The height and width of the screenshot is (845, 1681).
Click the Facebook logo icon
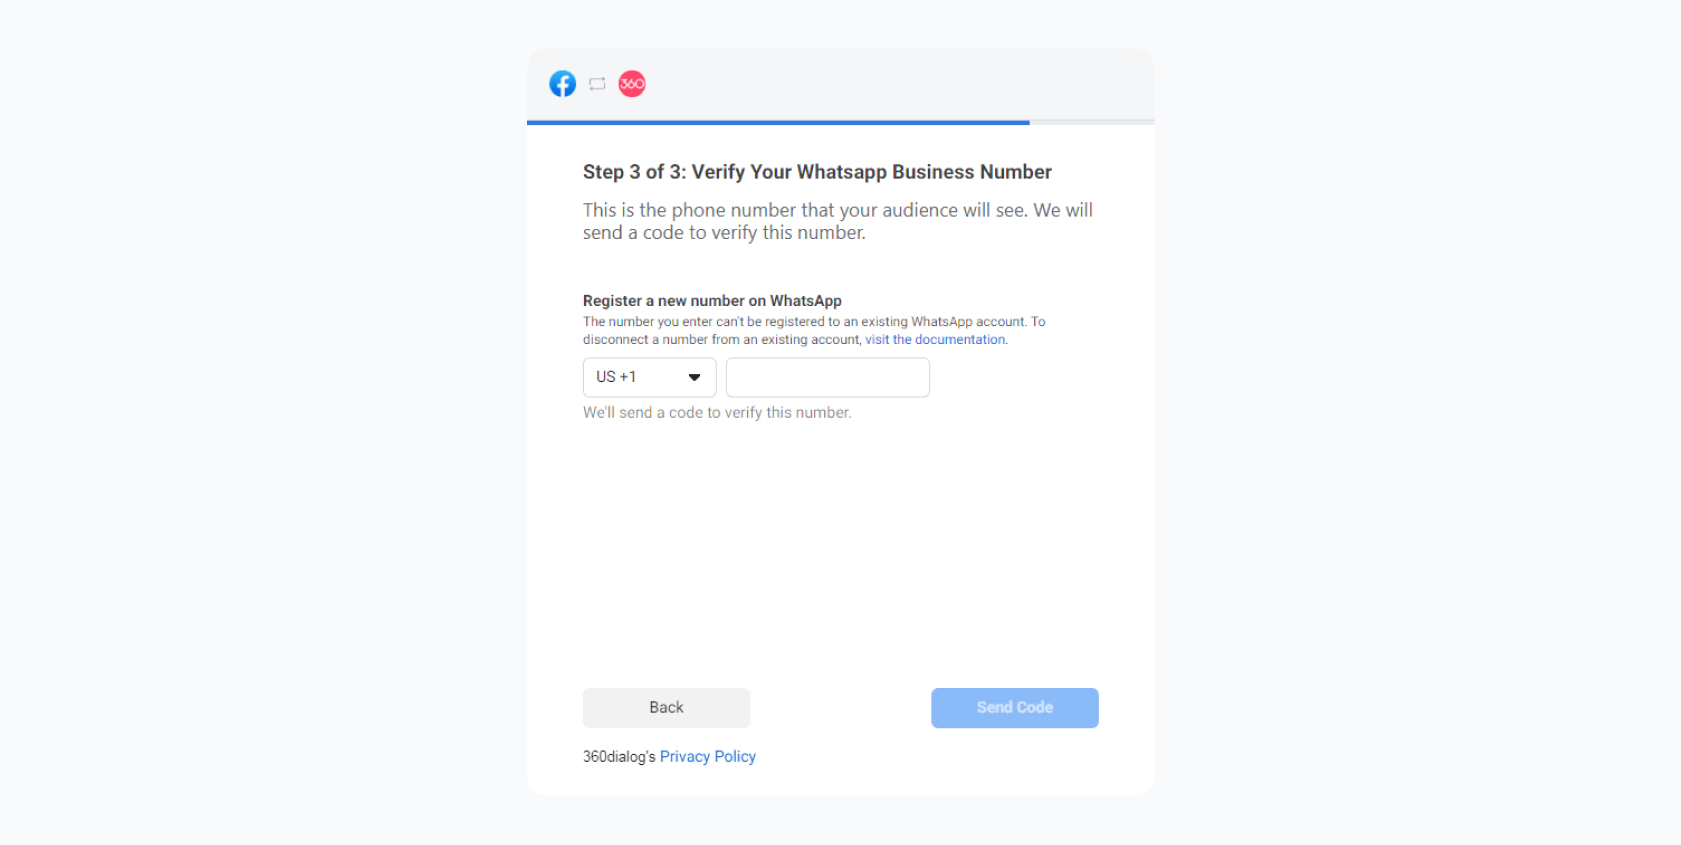(563, 84)
